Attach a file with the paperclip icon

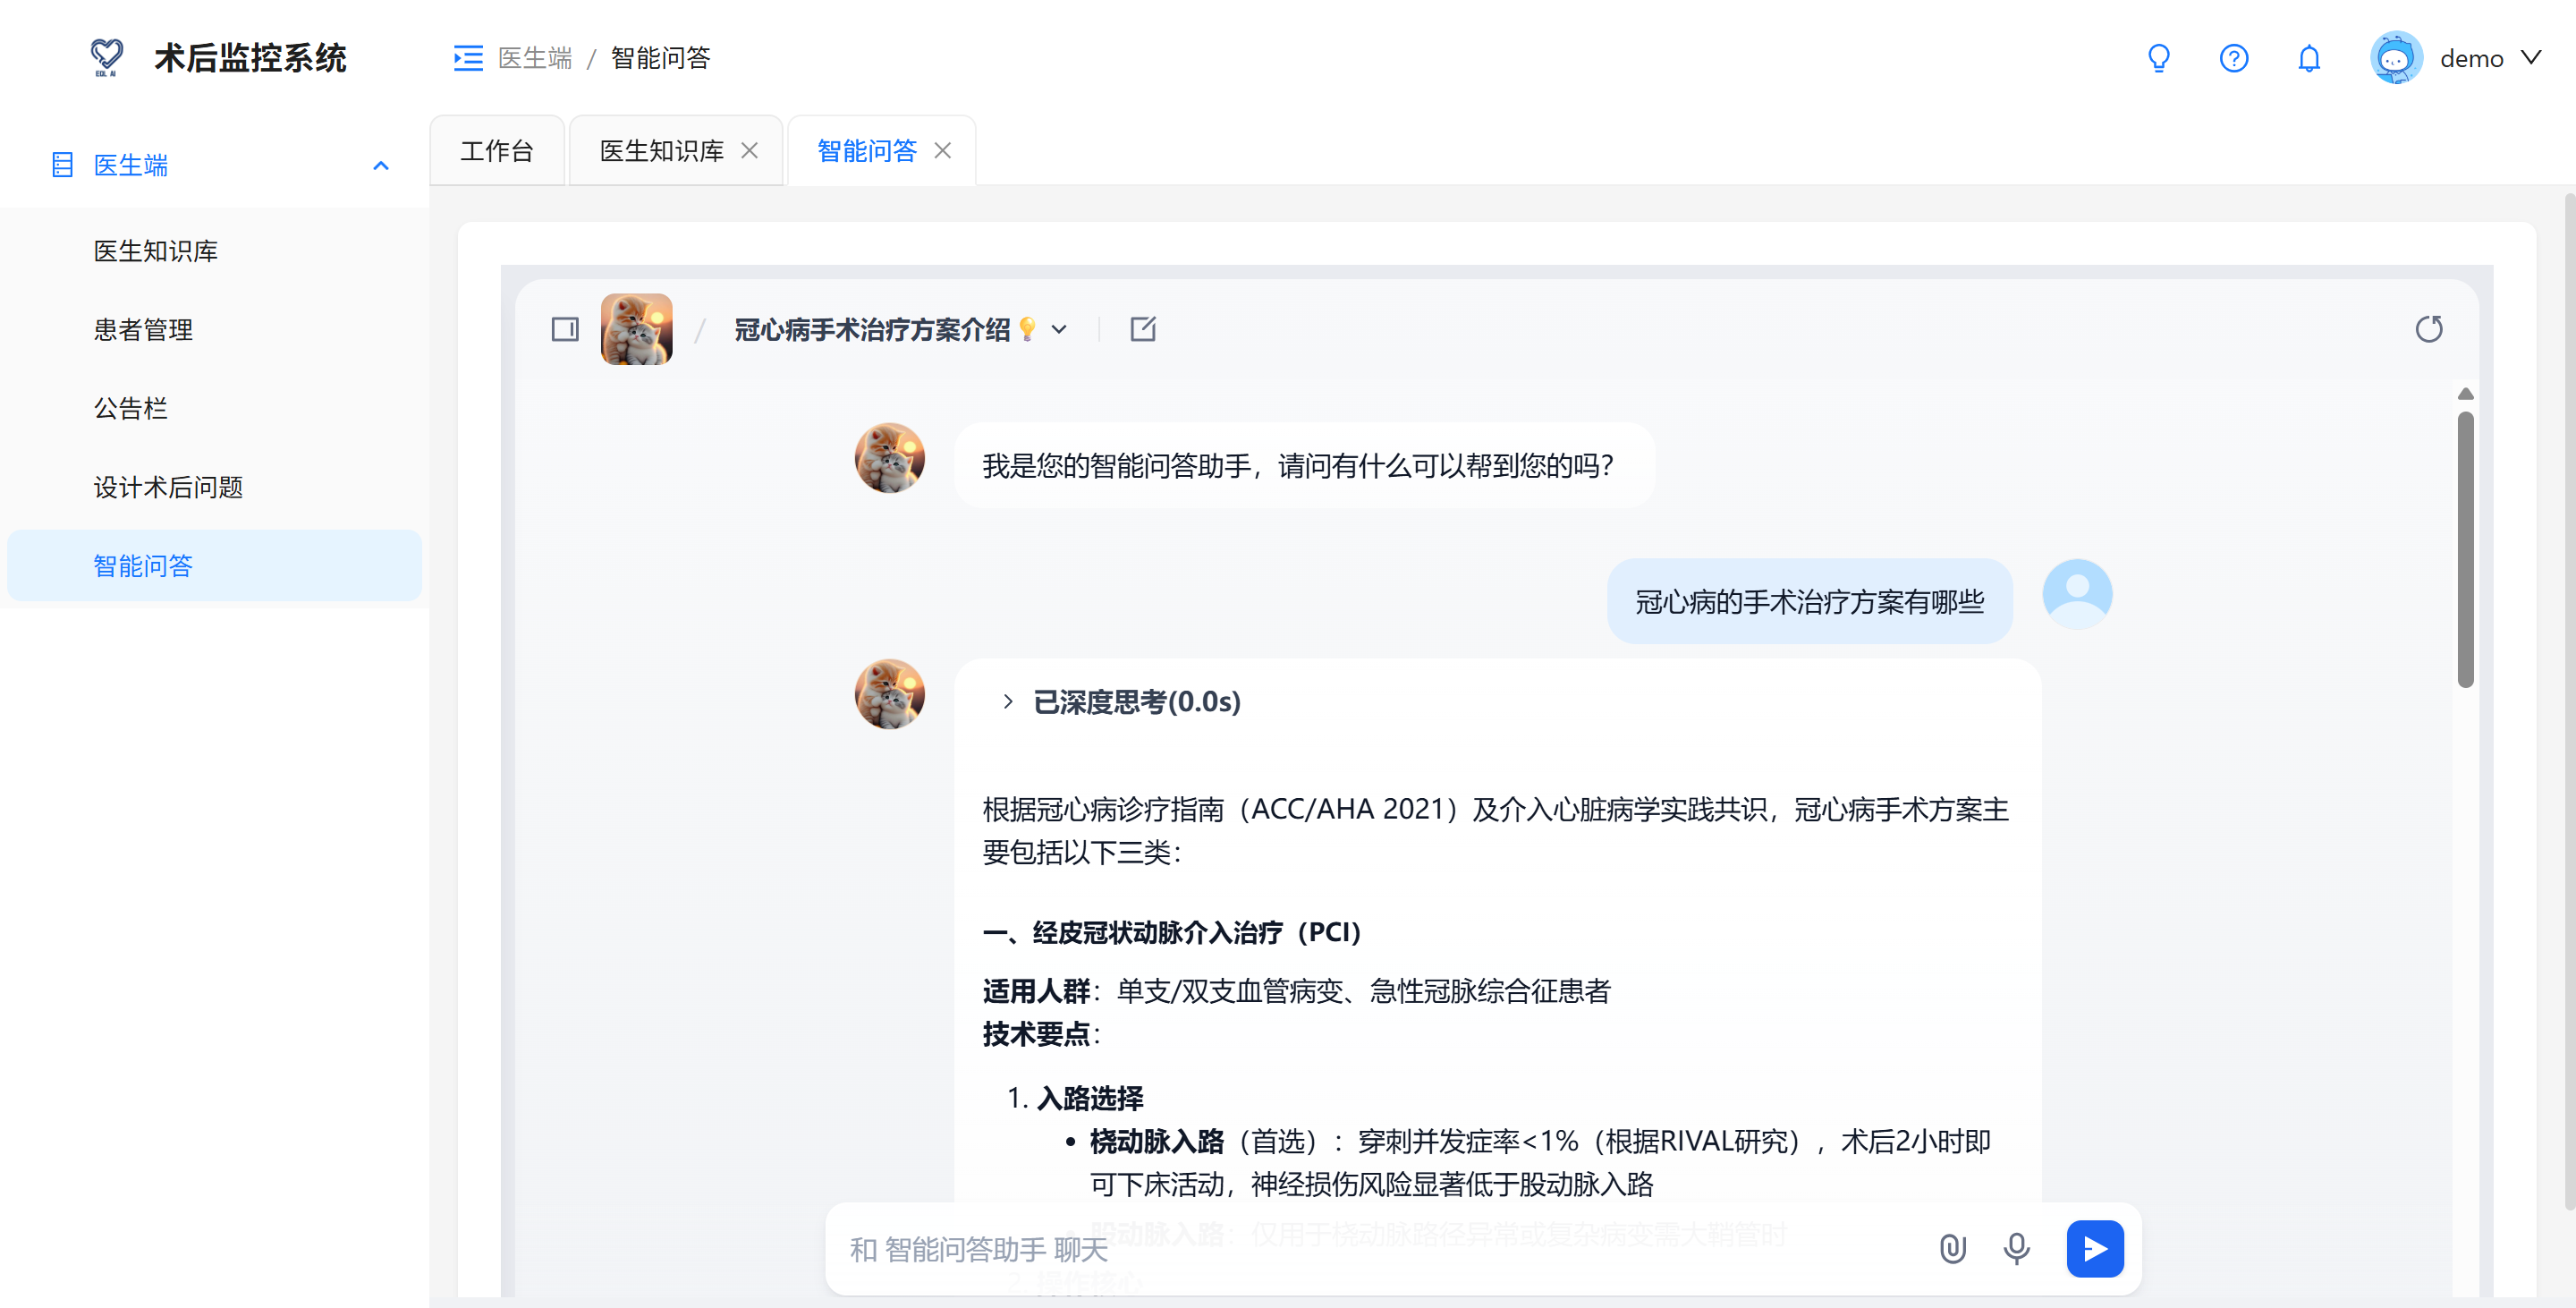(x=1951, y=1249)
